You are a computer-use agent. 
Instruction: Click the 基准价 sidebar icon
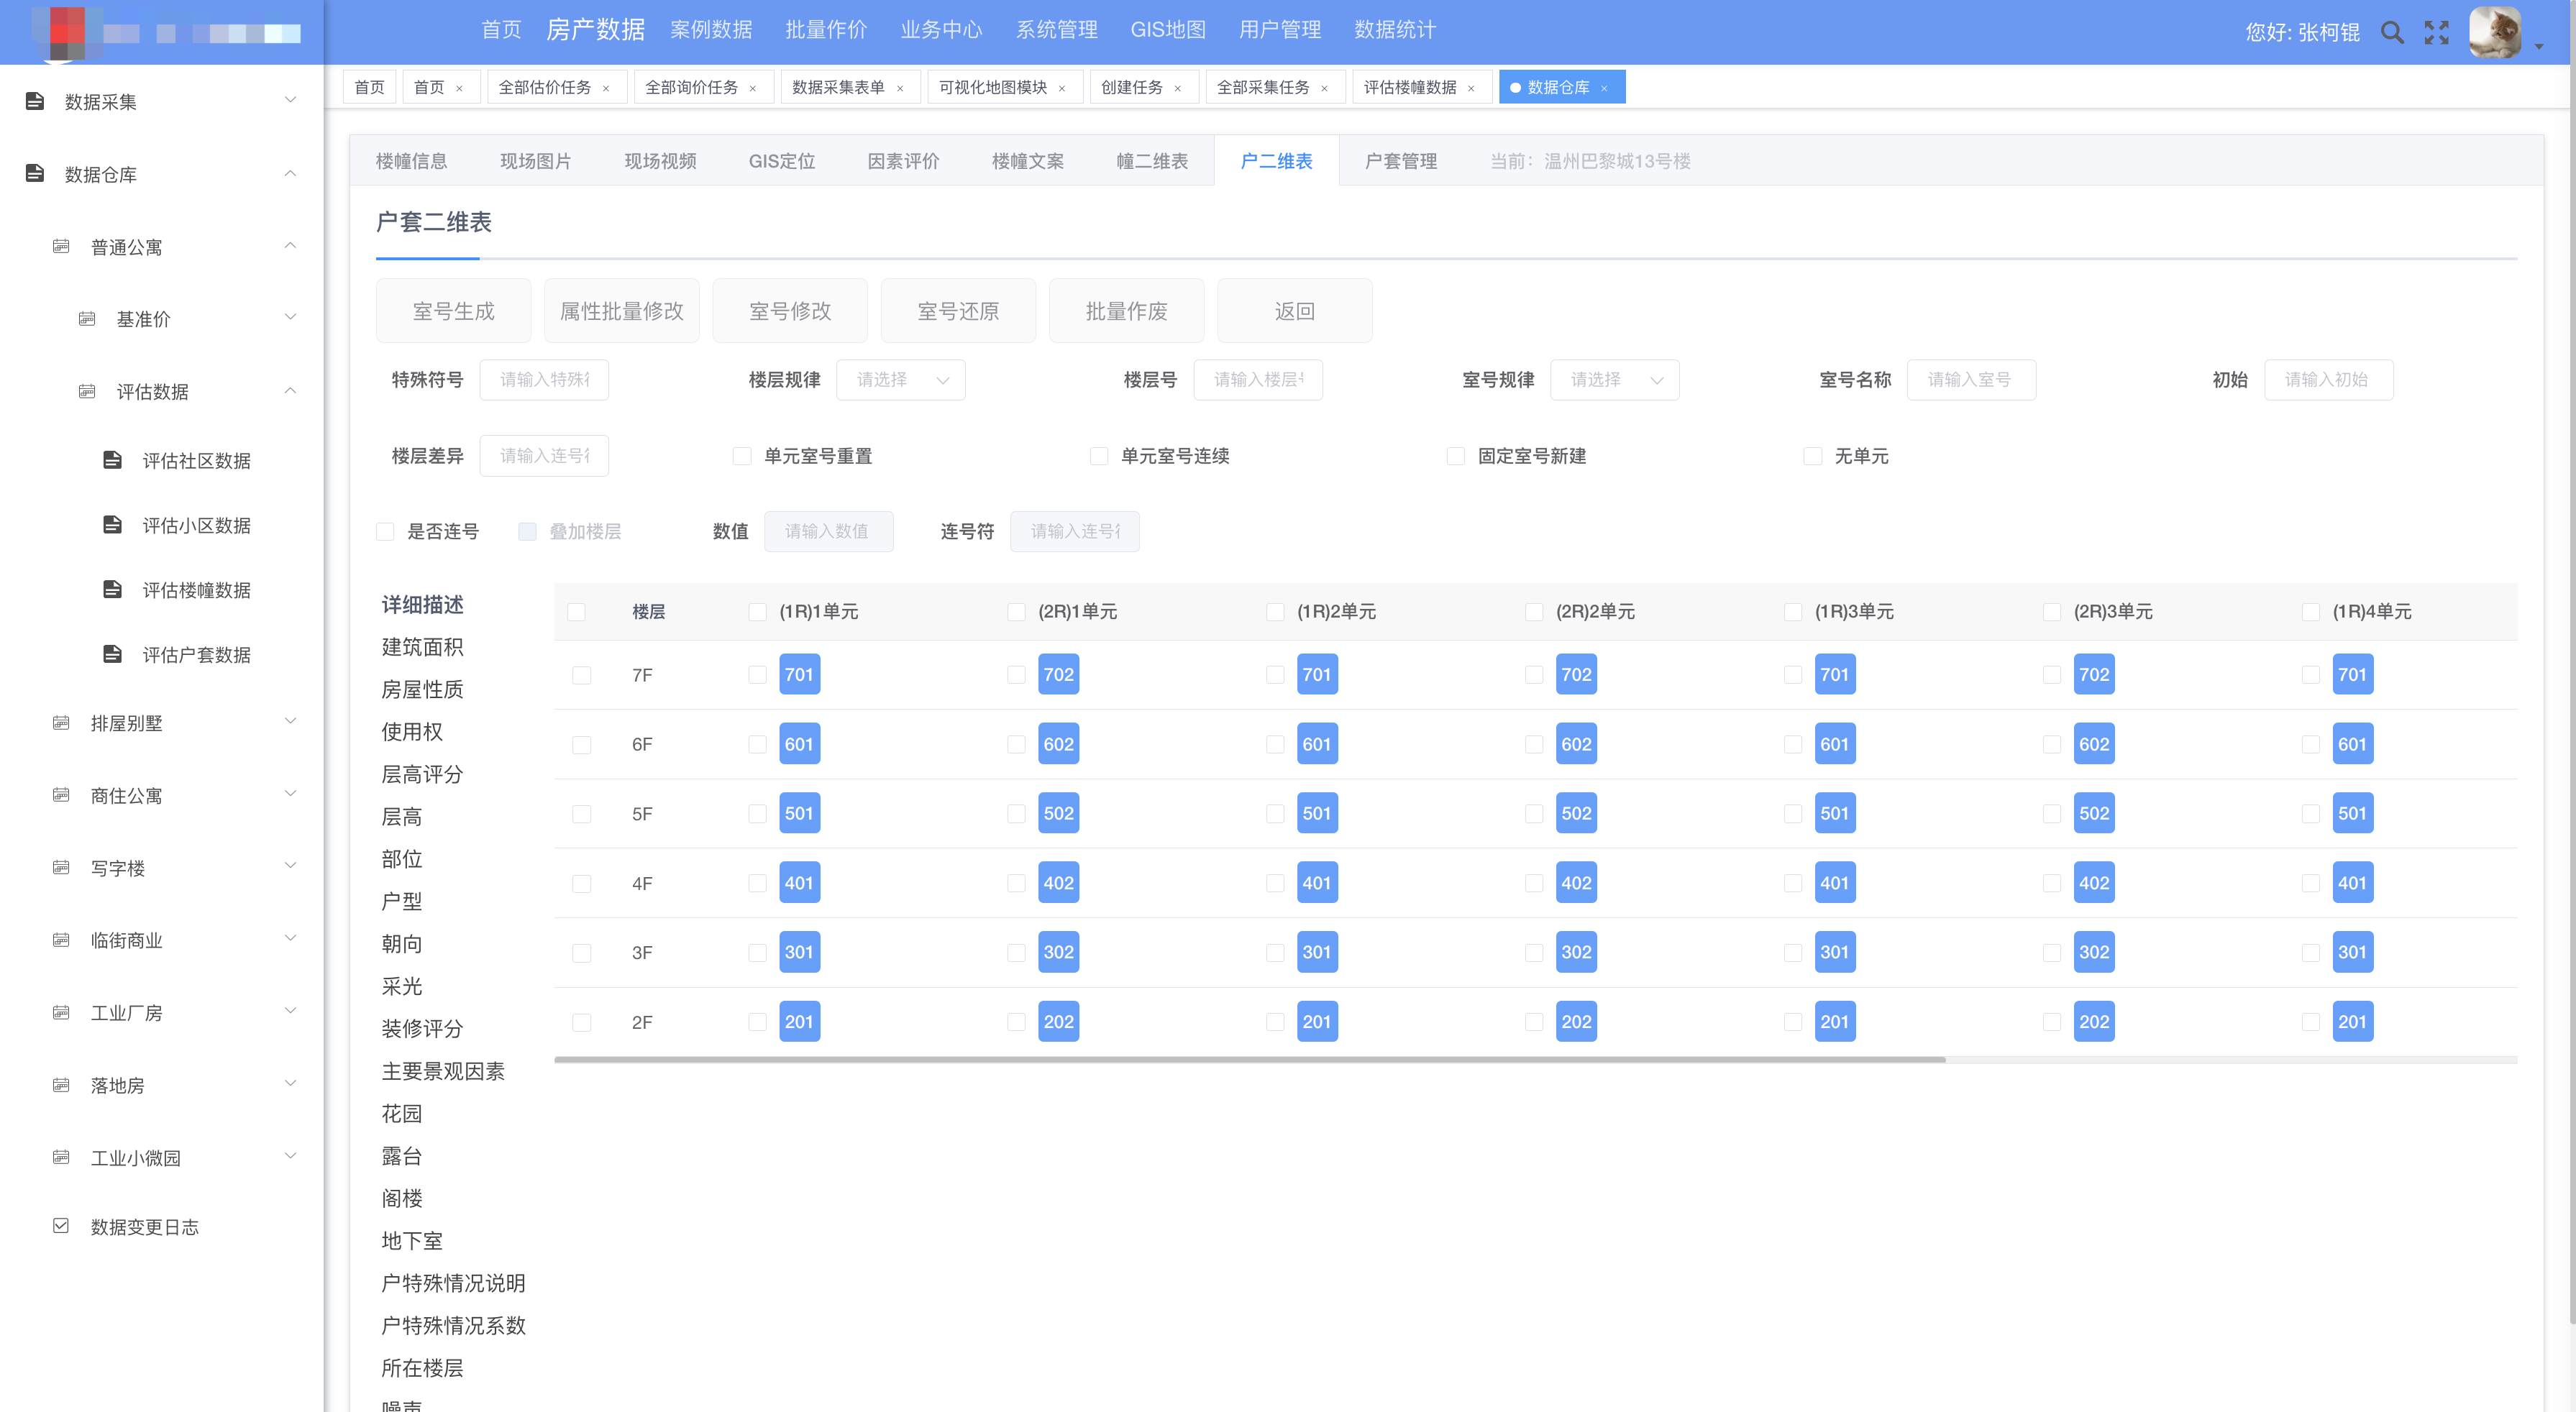pos(87,319)
